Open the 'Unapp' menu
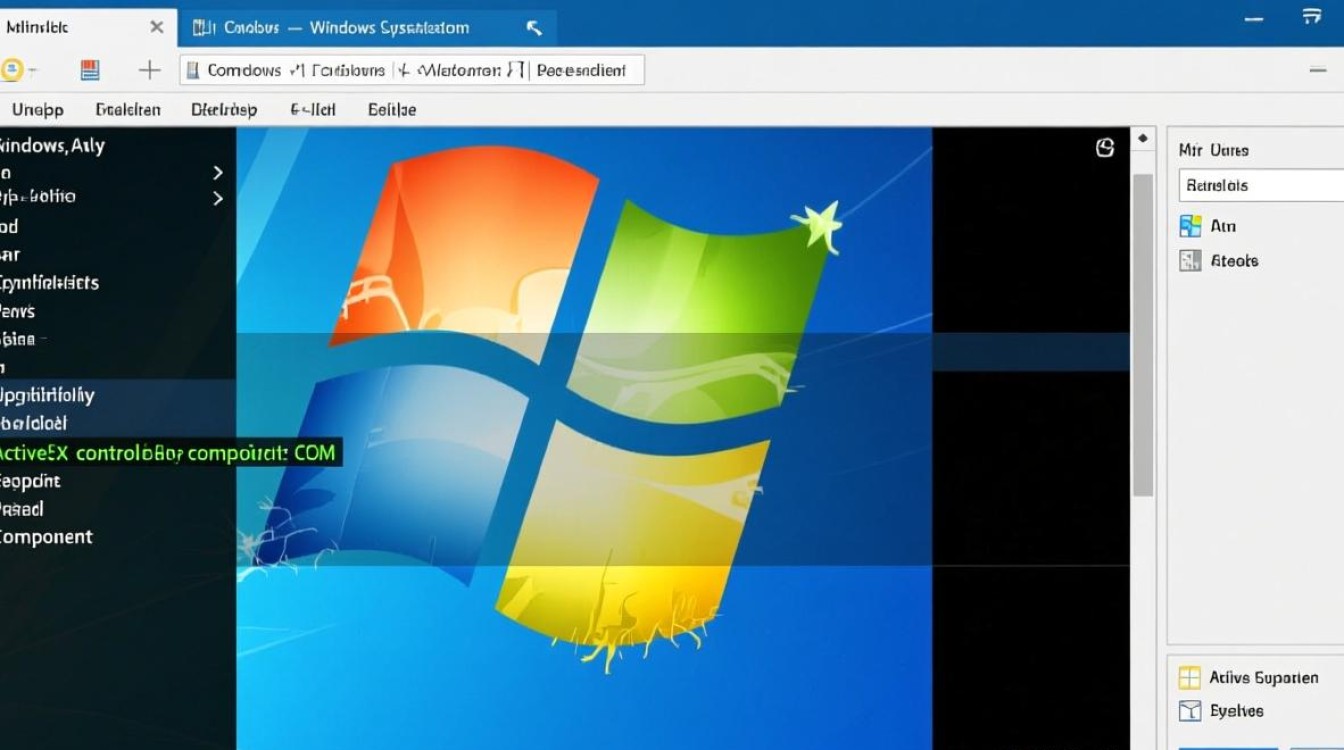 pyautogui.click(x=37, y=109)
